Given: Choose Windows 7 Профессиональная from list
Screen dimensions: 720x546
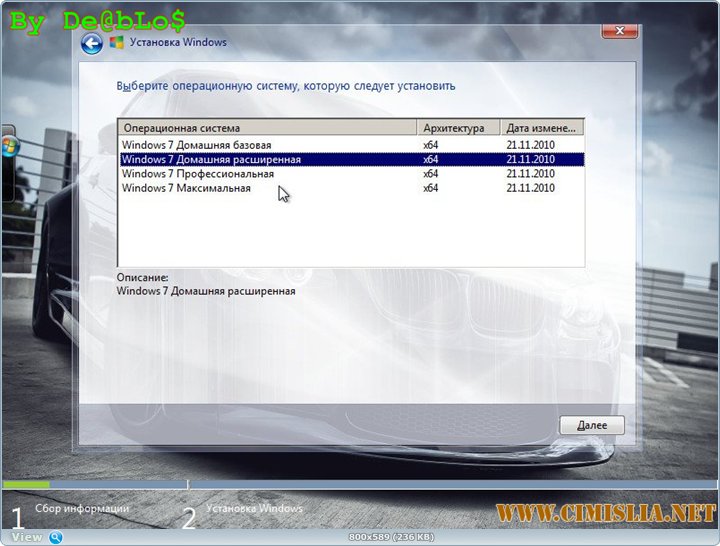Looking at the screenshot, I should click(x=198, y=173).
